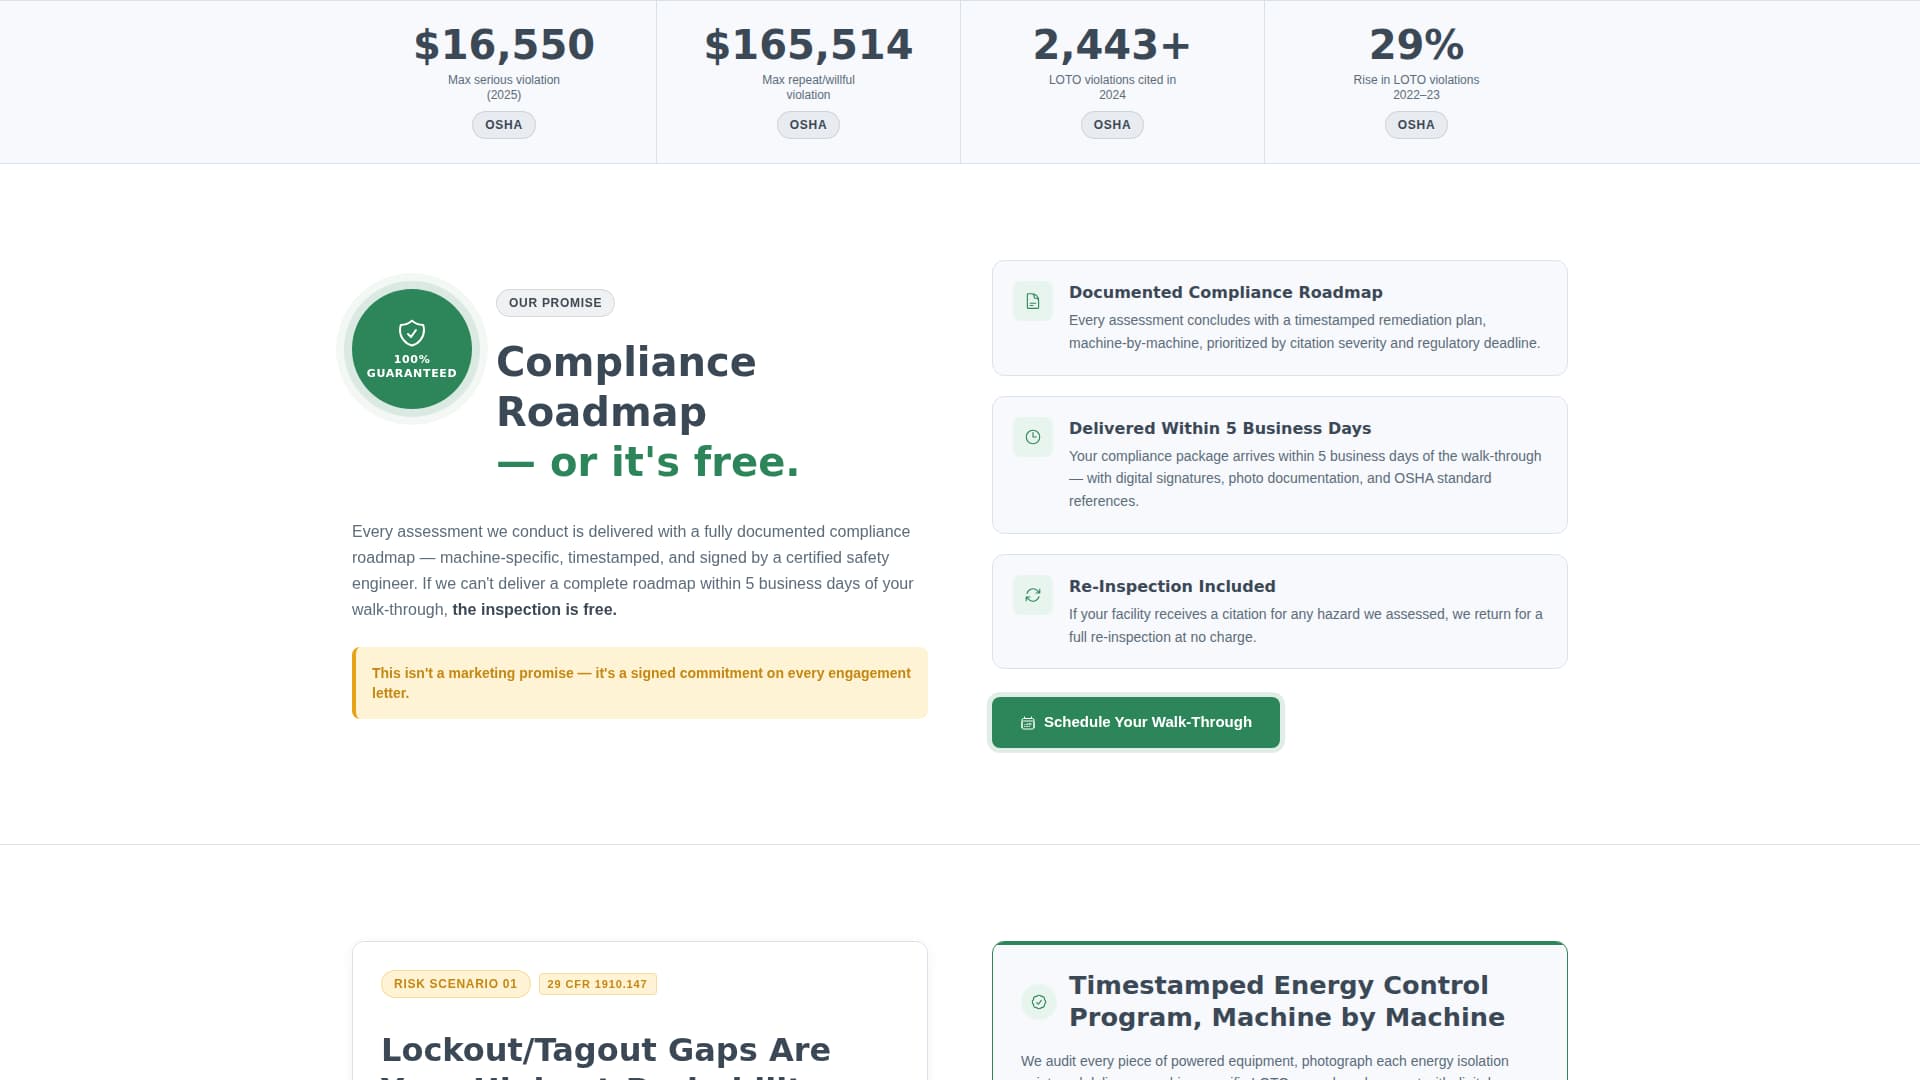Click the Lockout/Tagout Gaps heading
1920x1080 pixels.
pos(606,1049)
